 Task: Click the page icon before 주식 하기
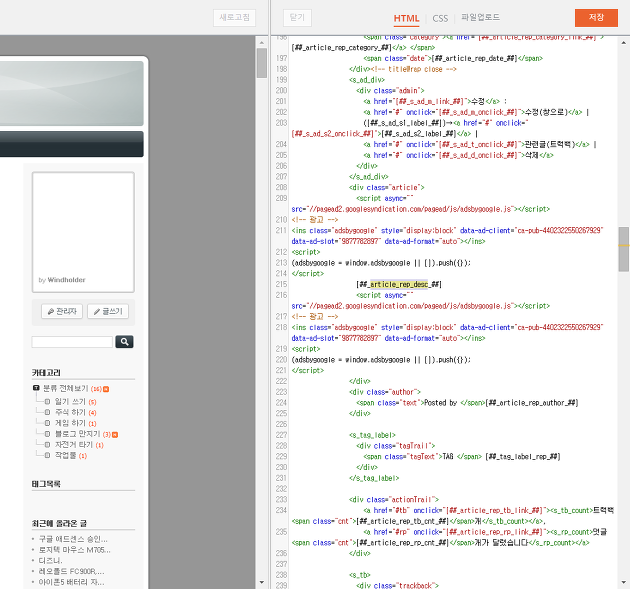[x=47, y=413]
